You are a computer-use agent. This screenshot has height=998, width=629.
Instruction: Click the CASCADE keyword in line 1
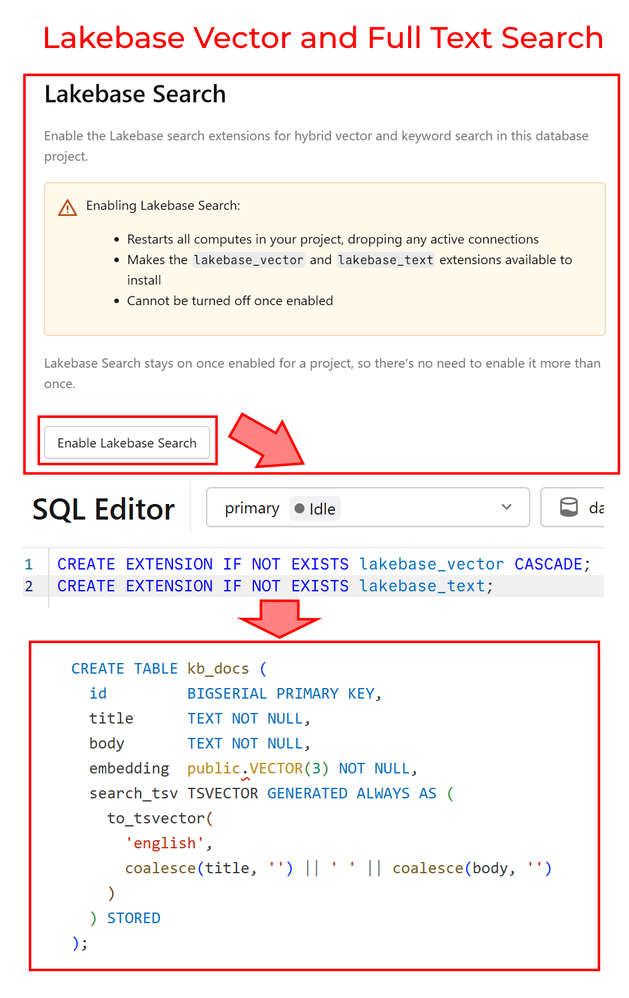tap(548, 564)
